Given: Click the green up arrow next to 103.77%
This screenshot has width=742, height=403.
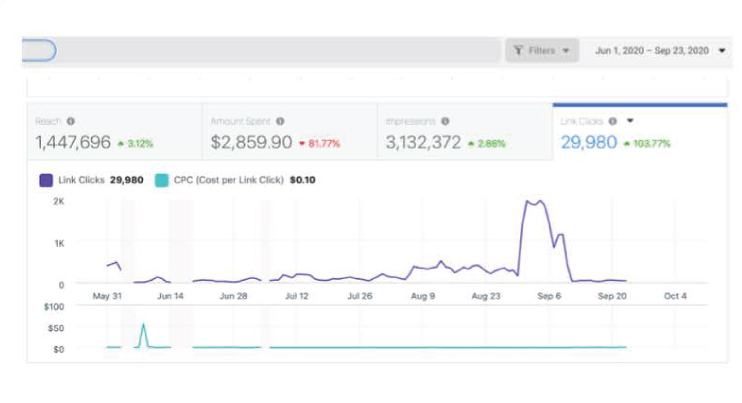Looking at the screenshot, I should (x=627, y=143).
